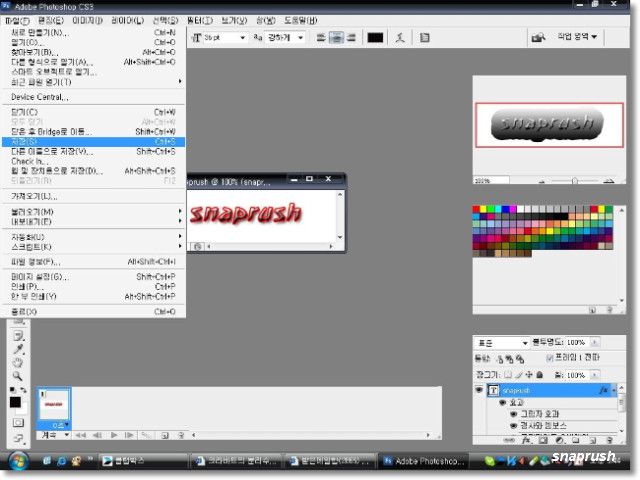The image size is (640, 480).
Task: Toggle the character and paragraph palettes icon
Action: point(424,38)
